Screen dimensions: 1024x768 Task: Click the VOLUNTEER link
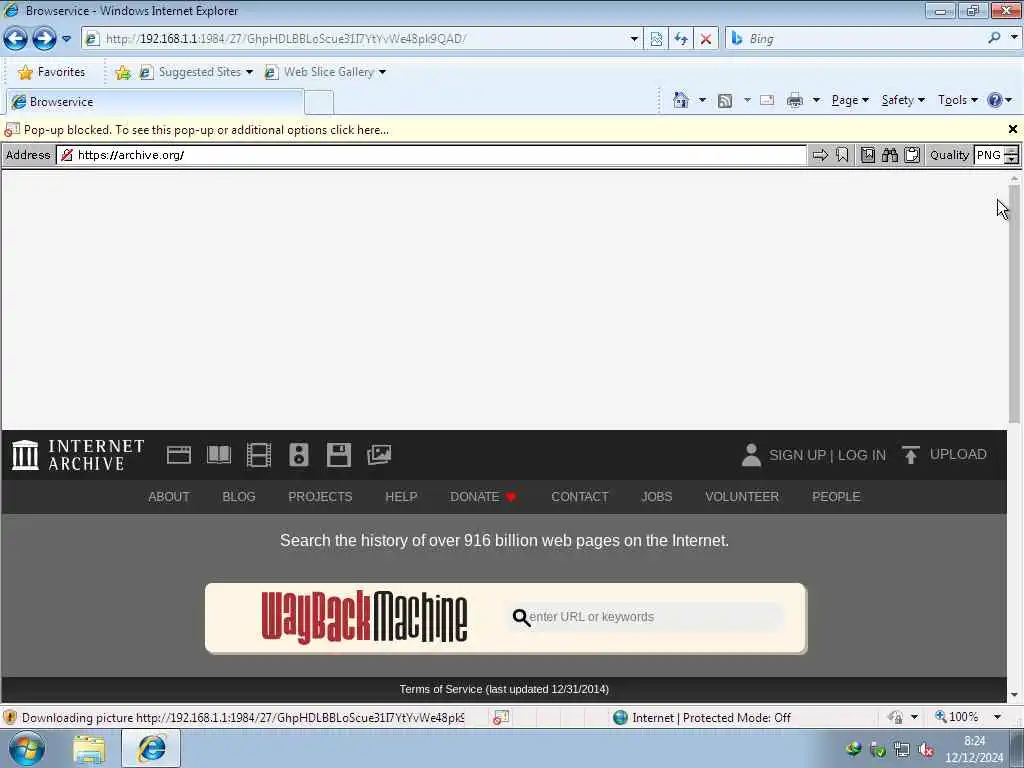[x=742, y=496]
